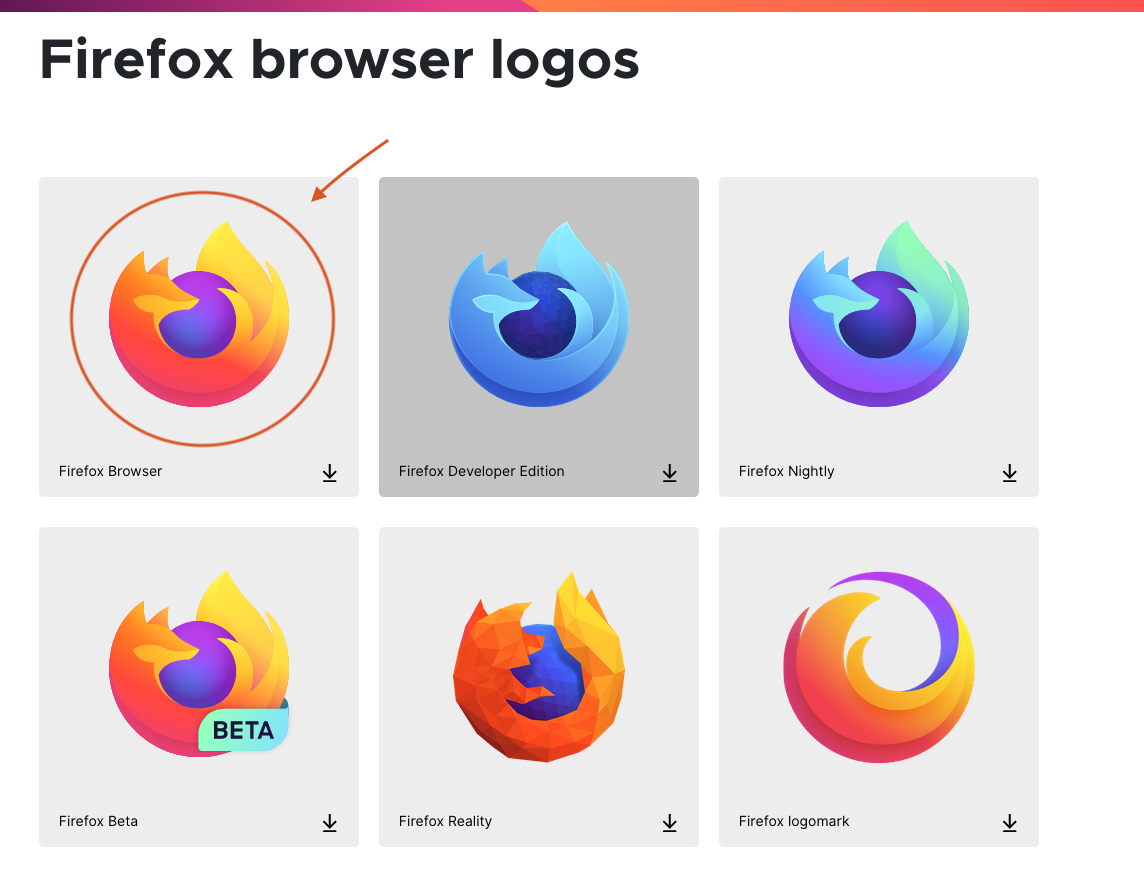Screen dimensions: 1144x886
Task: Download the Firefox Beta logo
Action: pos(330,823)
